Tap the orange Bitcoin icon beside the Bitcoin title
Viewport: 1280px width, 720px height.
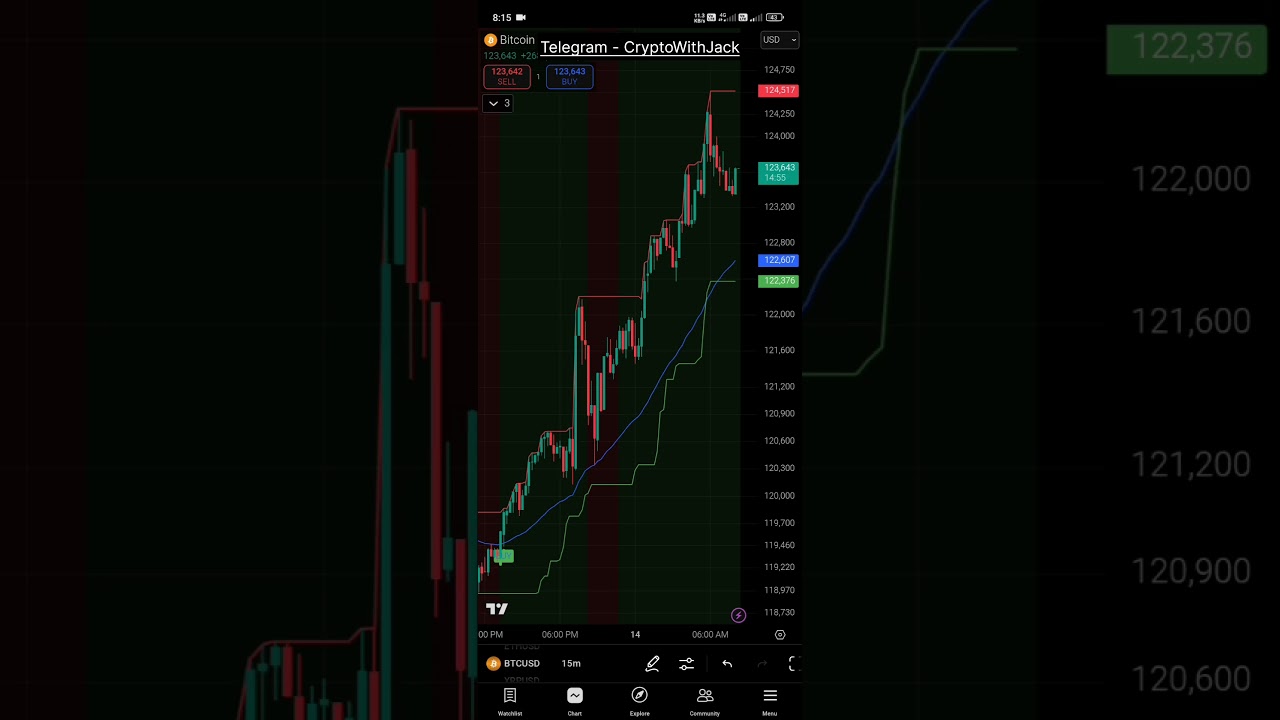(x=490, y=40)
